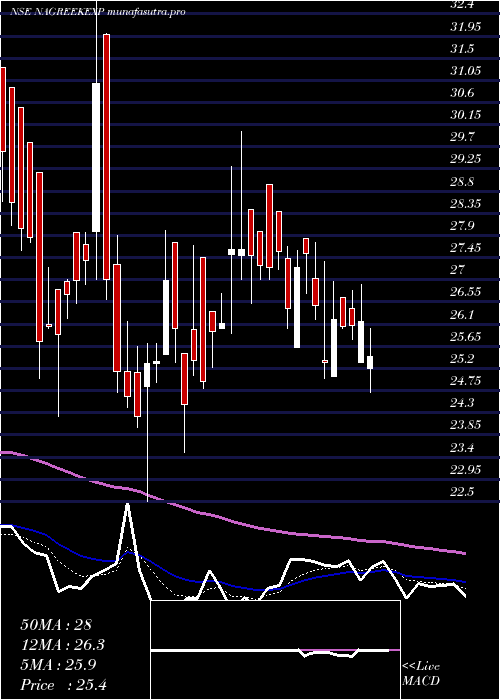Click the Price : 25.4 value text

[63, 685]
